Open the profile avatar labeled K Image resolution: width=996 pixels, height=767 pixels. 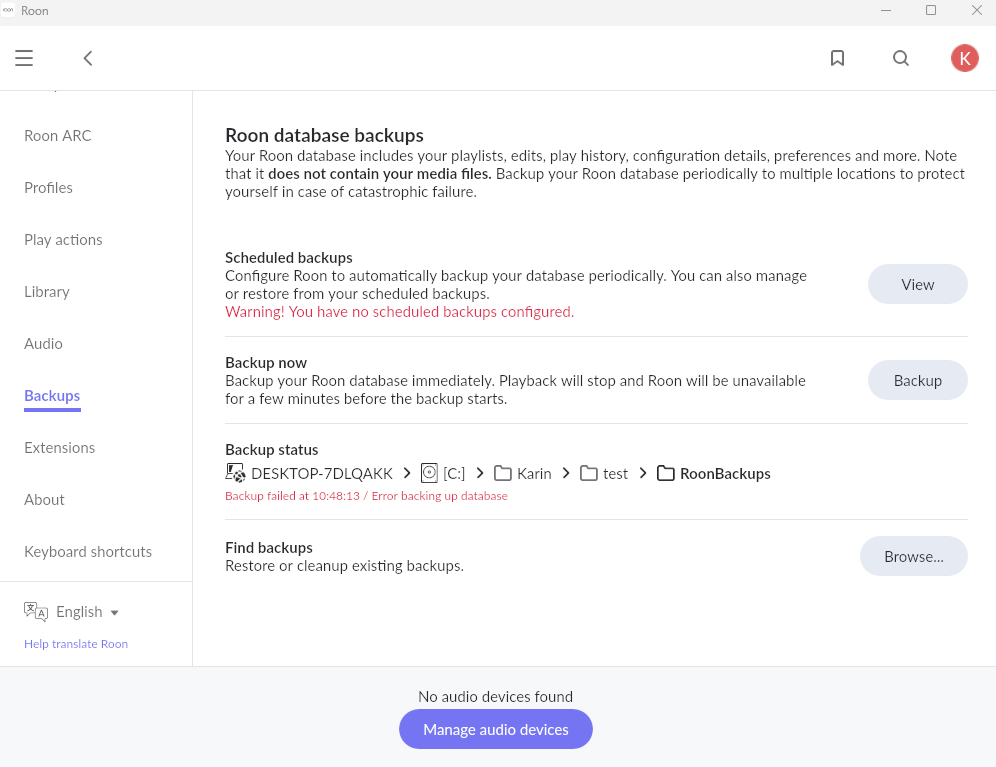(x=964, y=58)
